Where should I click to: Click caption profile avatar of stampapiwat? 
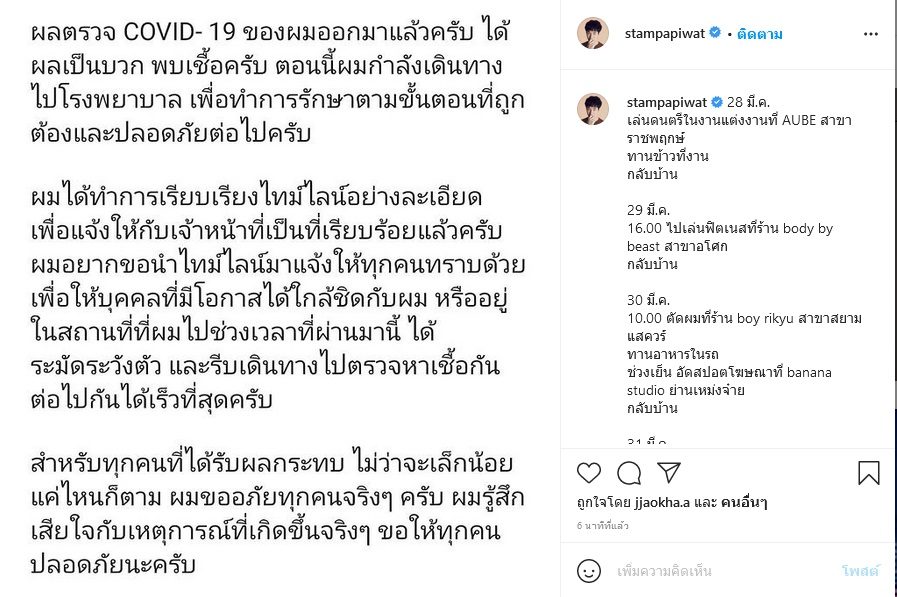(x=593, y=109)
